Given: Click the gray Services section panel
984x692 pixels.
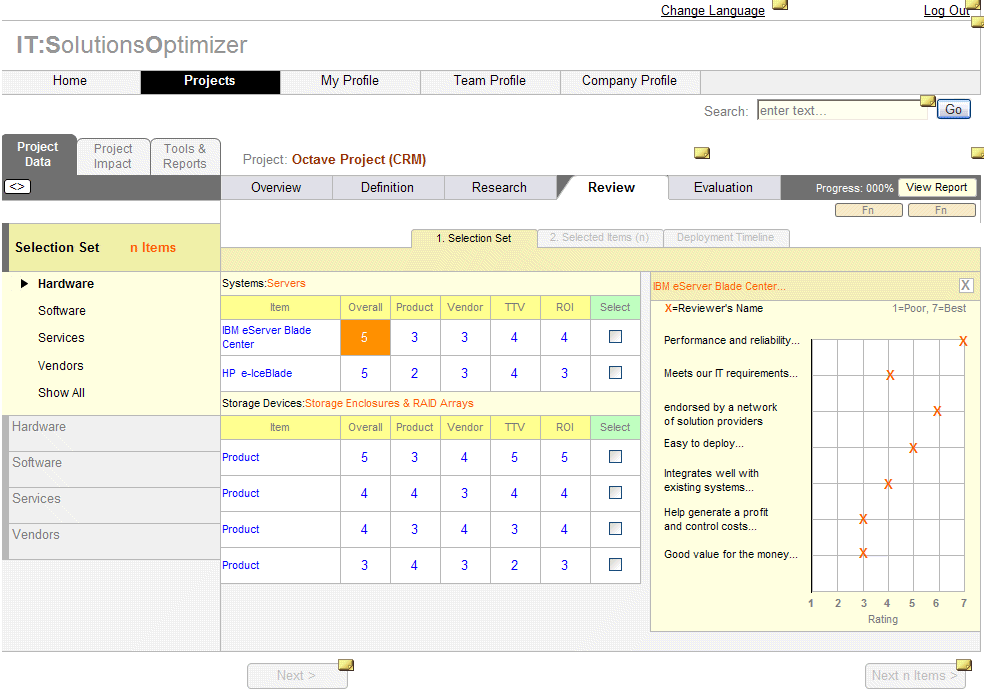Looking at the screenshot, I should tap(114, 505).
